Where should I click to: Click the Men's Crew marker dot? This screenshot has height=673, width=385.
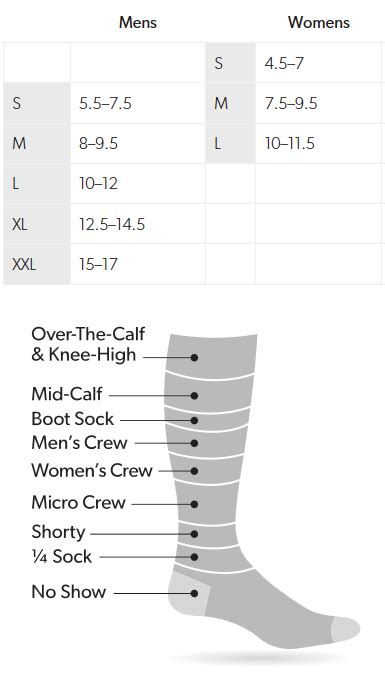[194, 443]
